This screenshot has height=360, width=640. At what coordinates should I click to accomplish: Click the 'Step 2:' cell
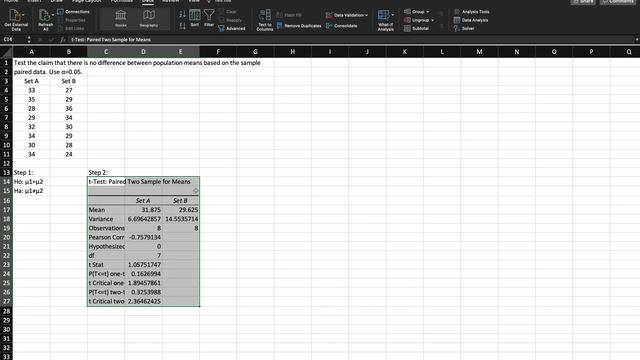point(106,173)
